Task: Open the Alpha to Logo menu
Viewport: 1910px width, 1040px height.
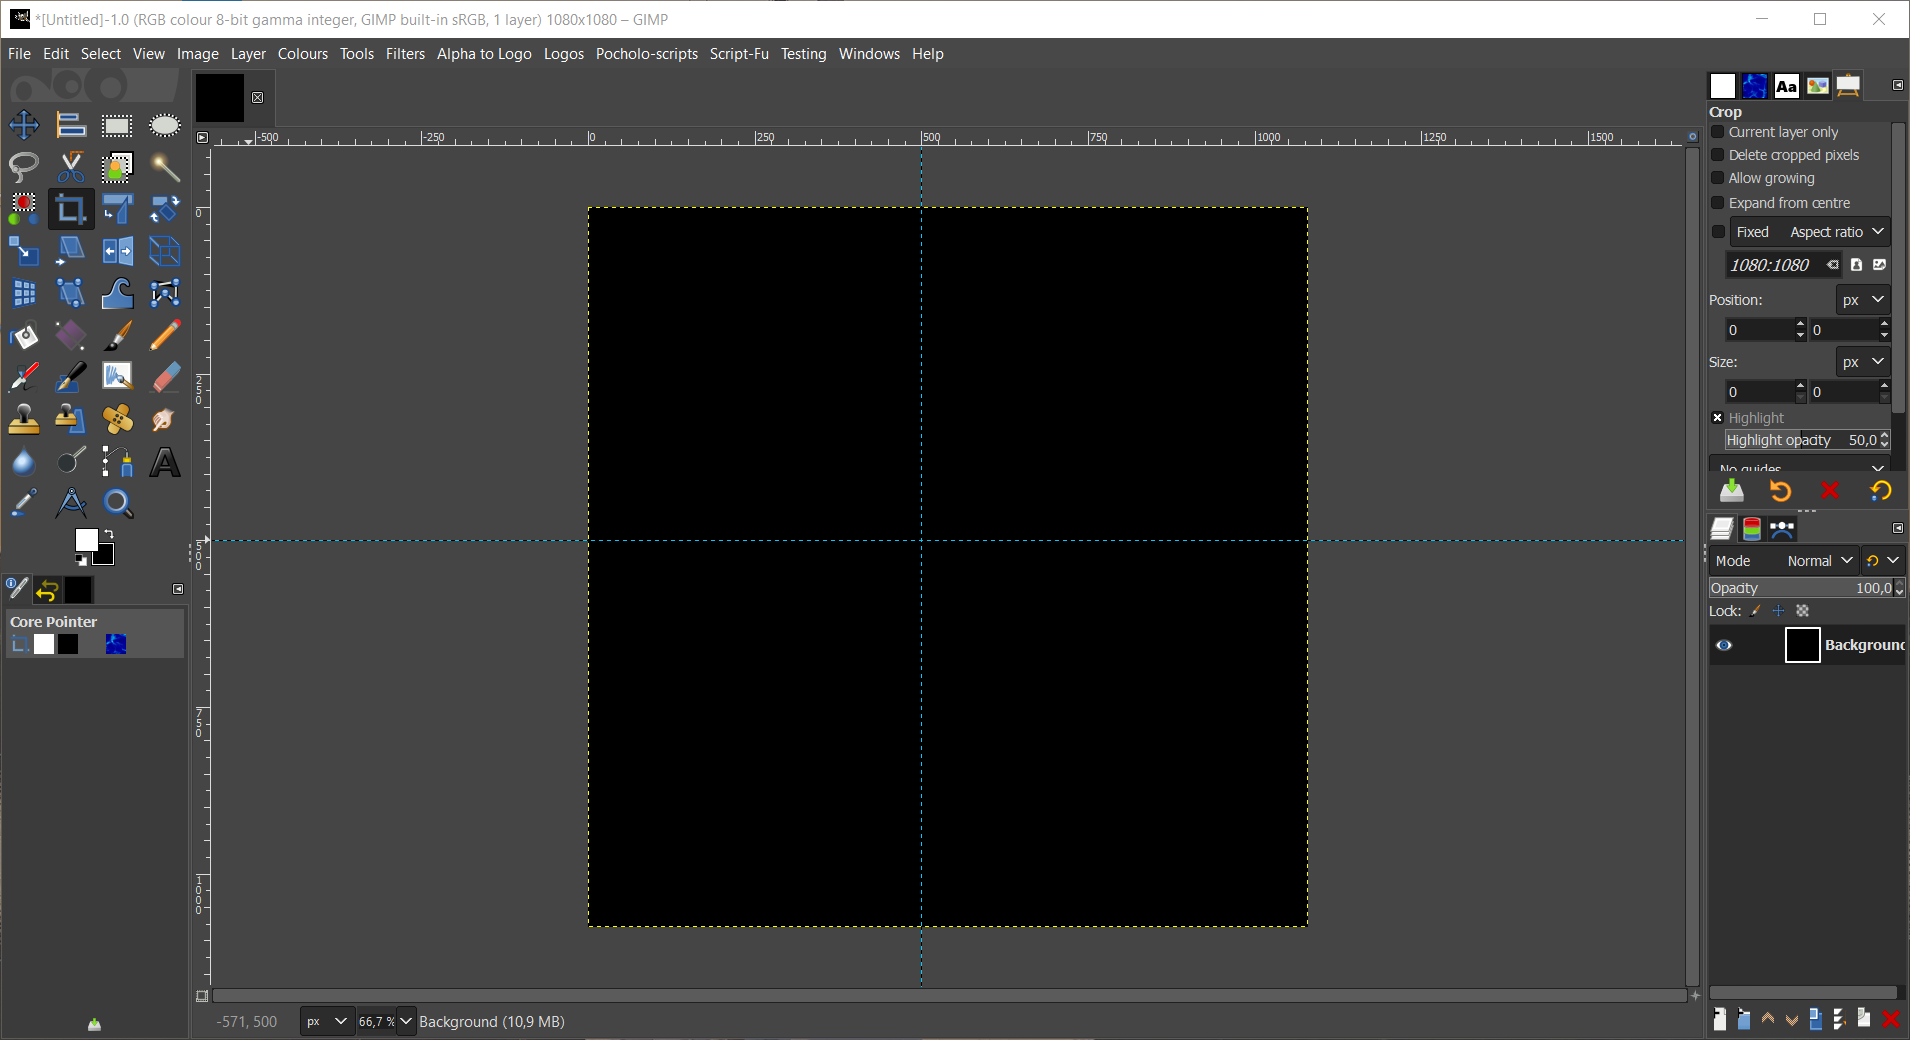Action: coord(484,54)
